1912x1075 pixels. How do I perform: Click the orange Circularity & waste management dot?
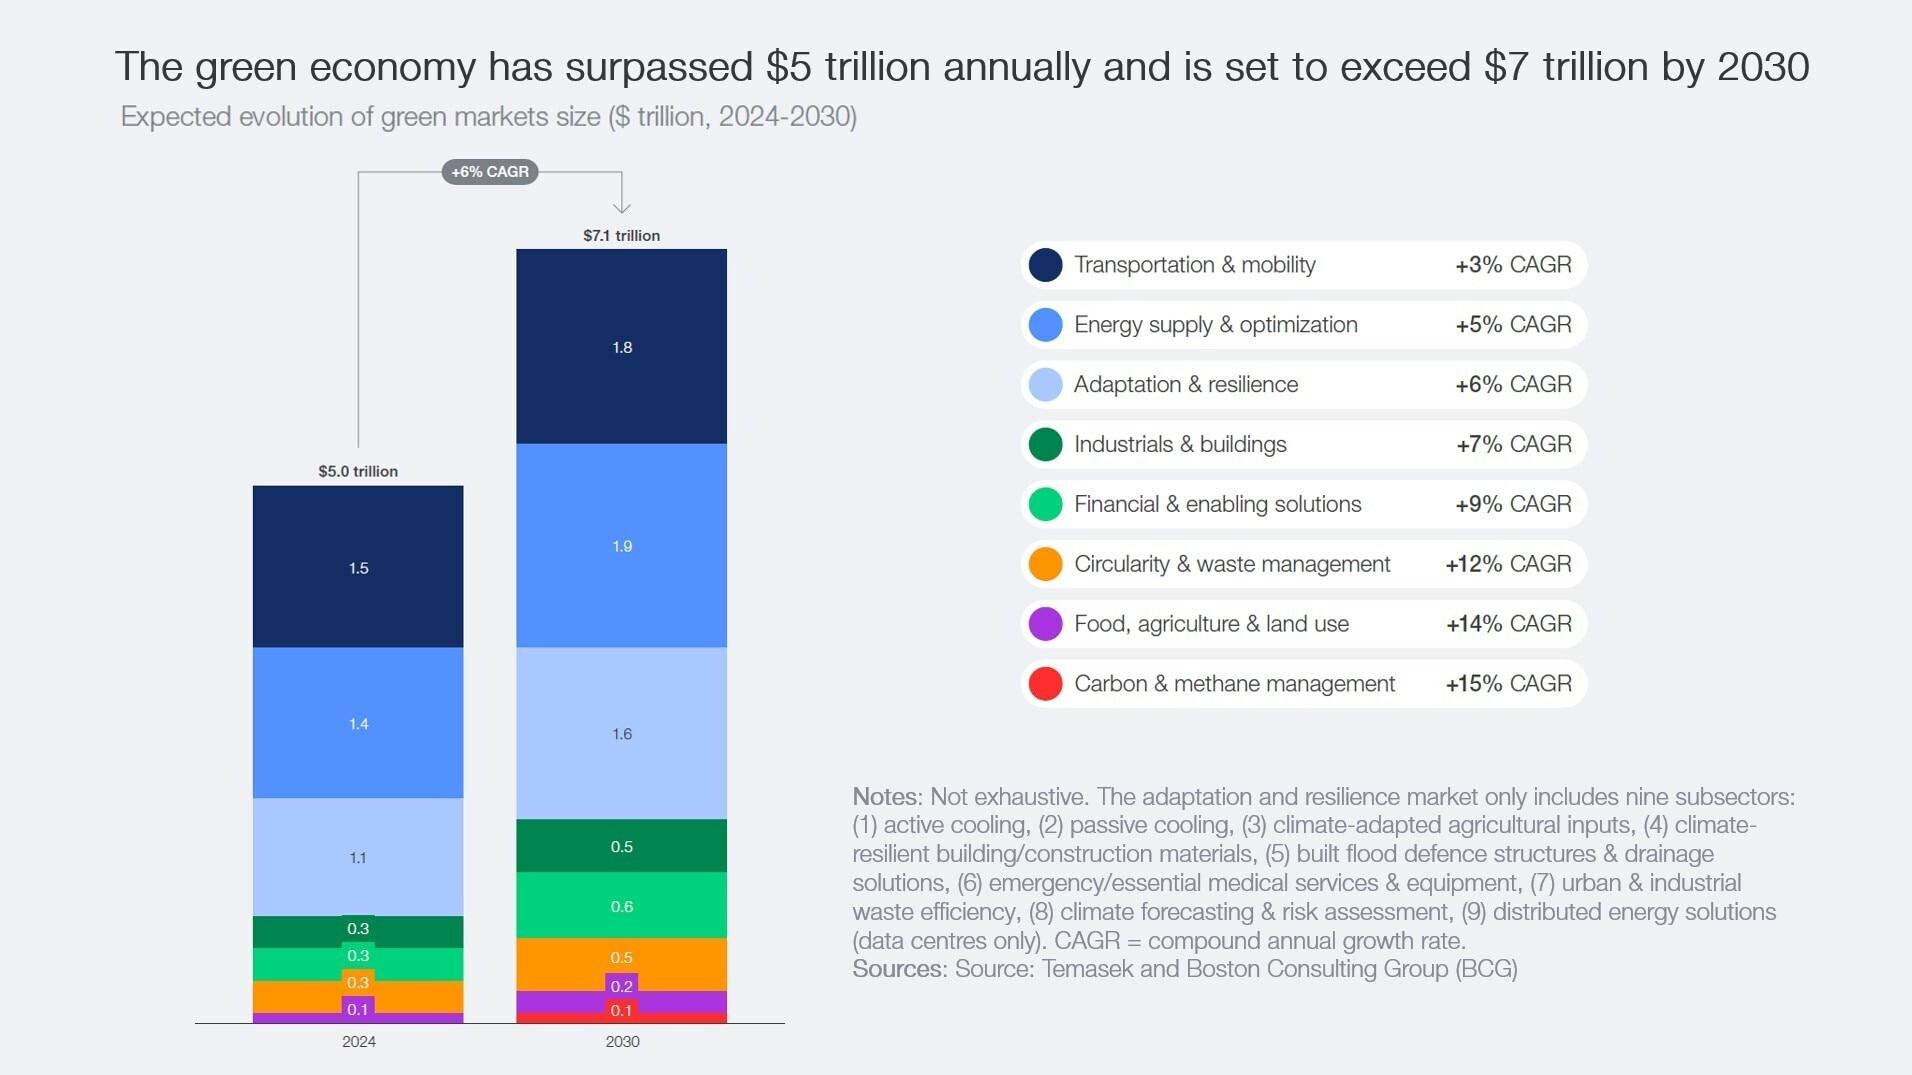(1045, 564)
